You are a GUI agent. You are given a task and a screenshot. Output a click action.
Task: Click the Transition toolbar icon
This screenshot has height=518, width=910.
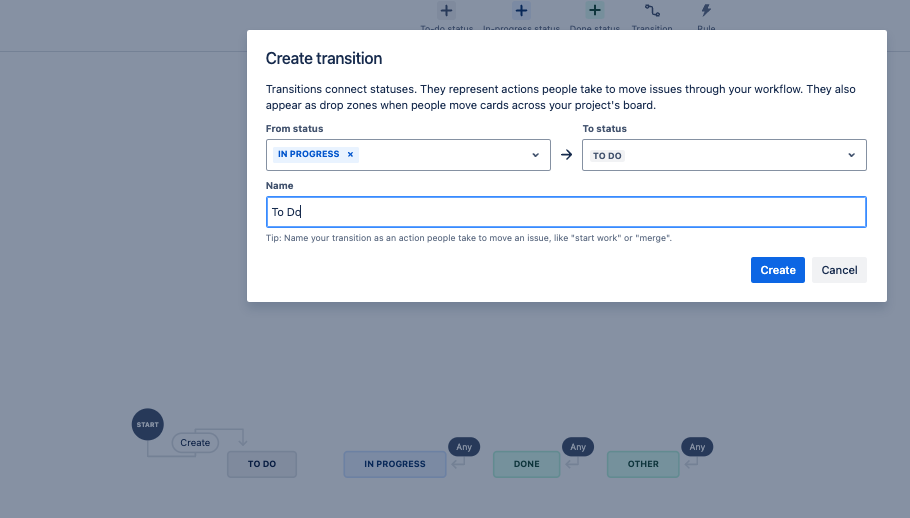652,10
